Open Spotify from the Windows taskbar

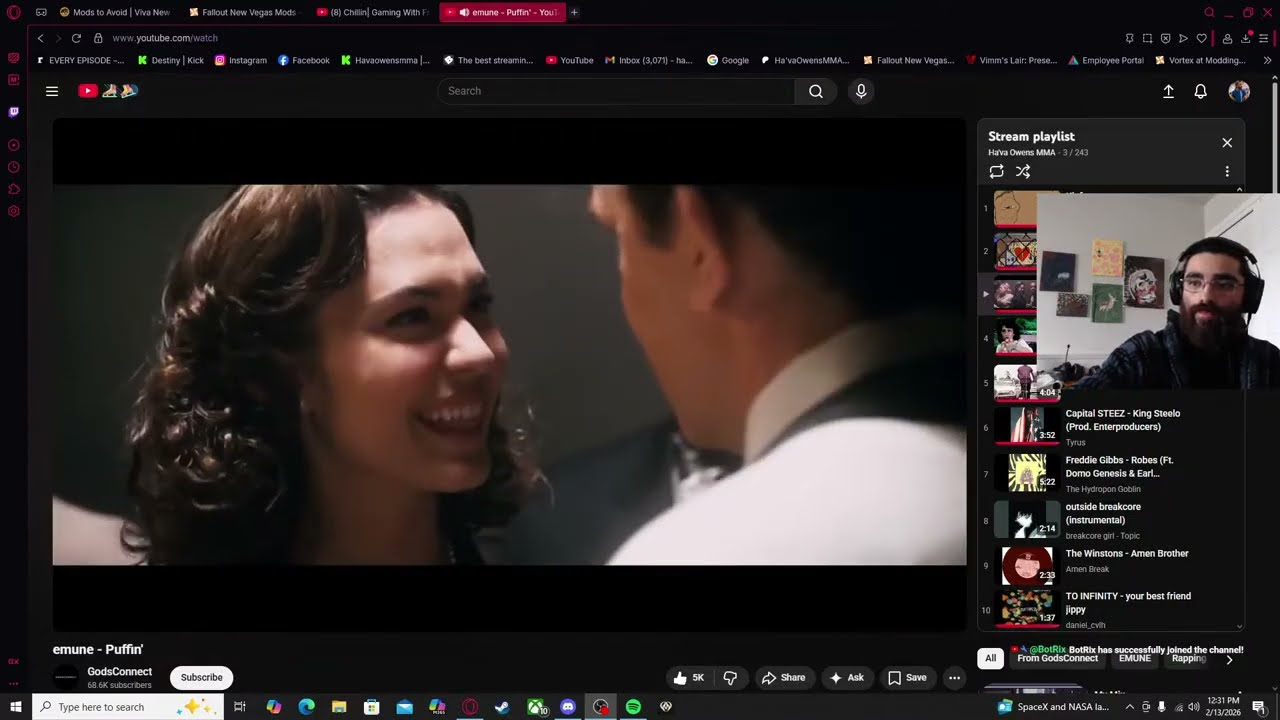coord(633,707)
